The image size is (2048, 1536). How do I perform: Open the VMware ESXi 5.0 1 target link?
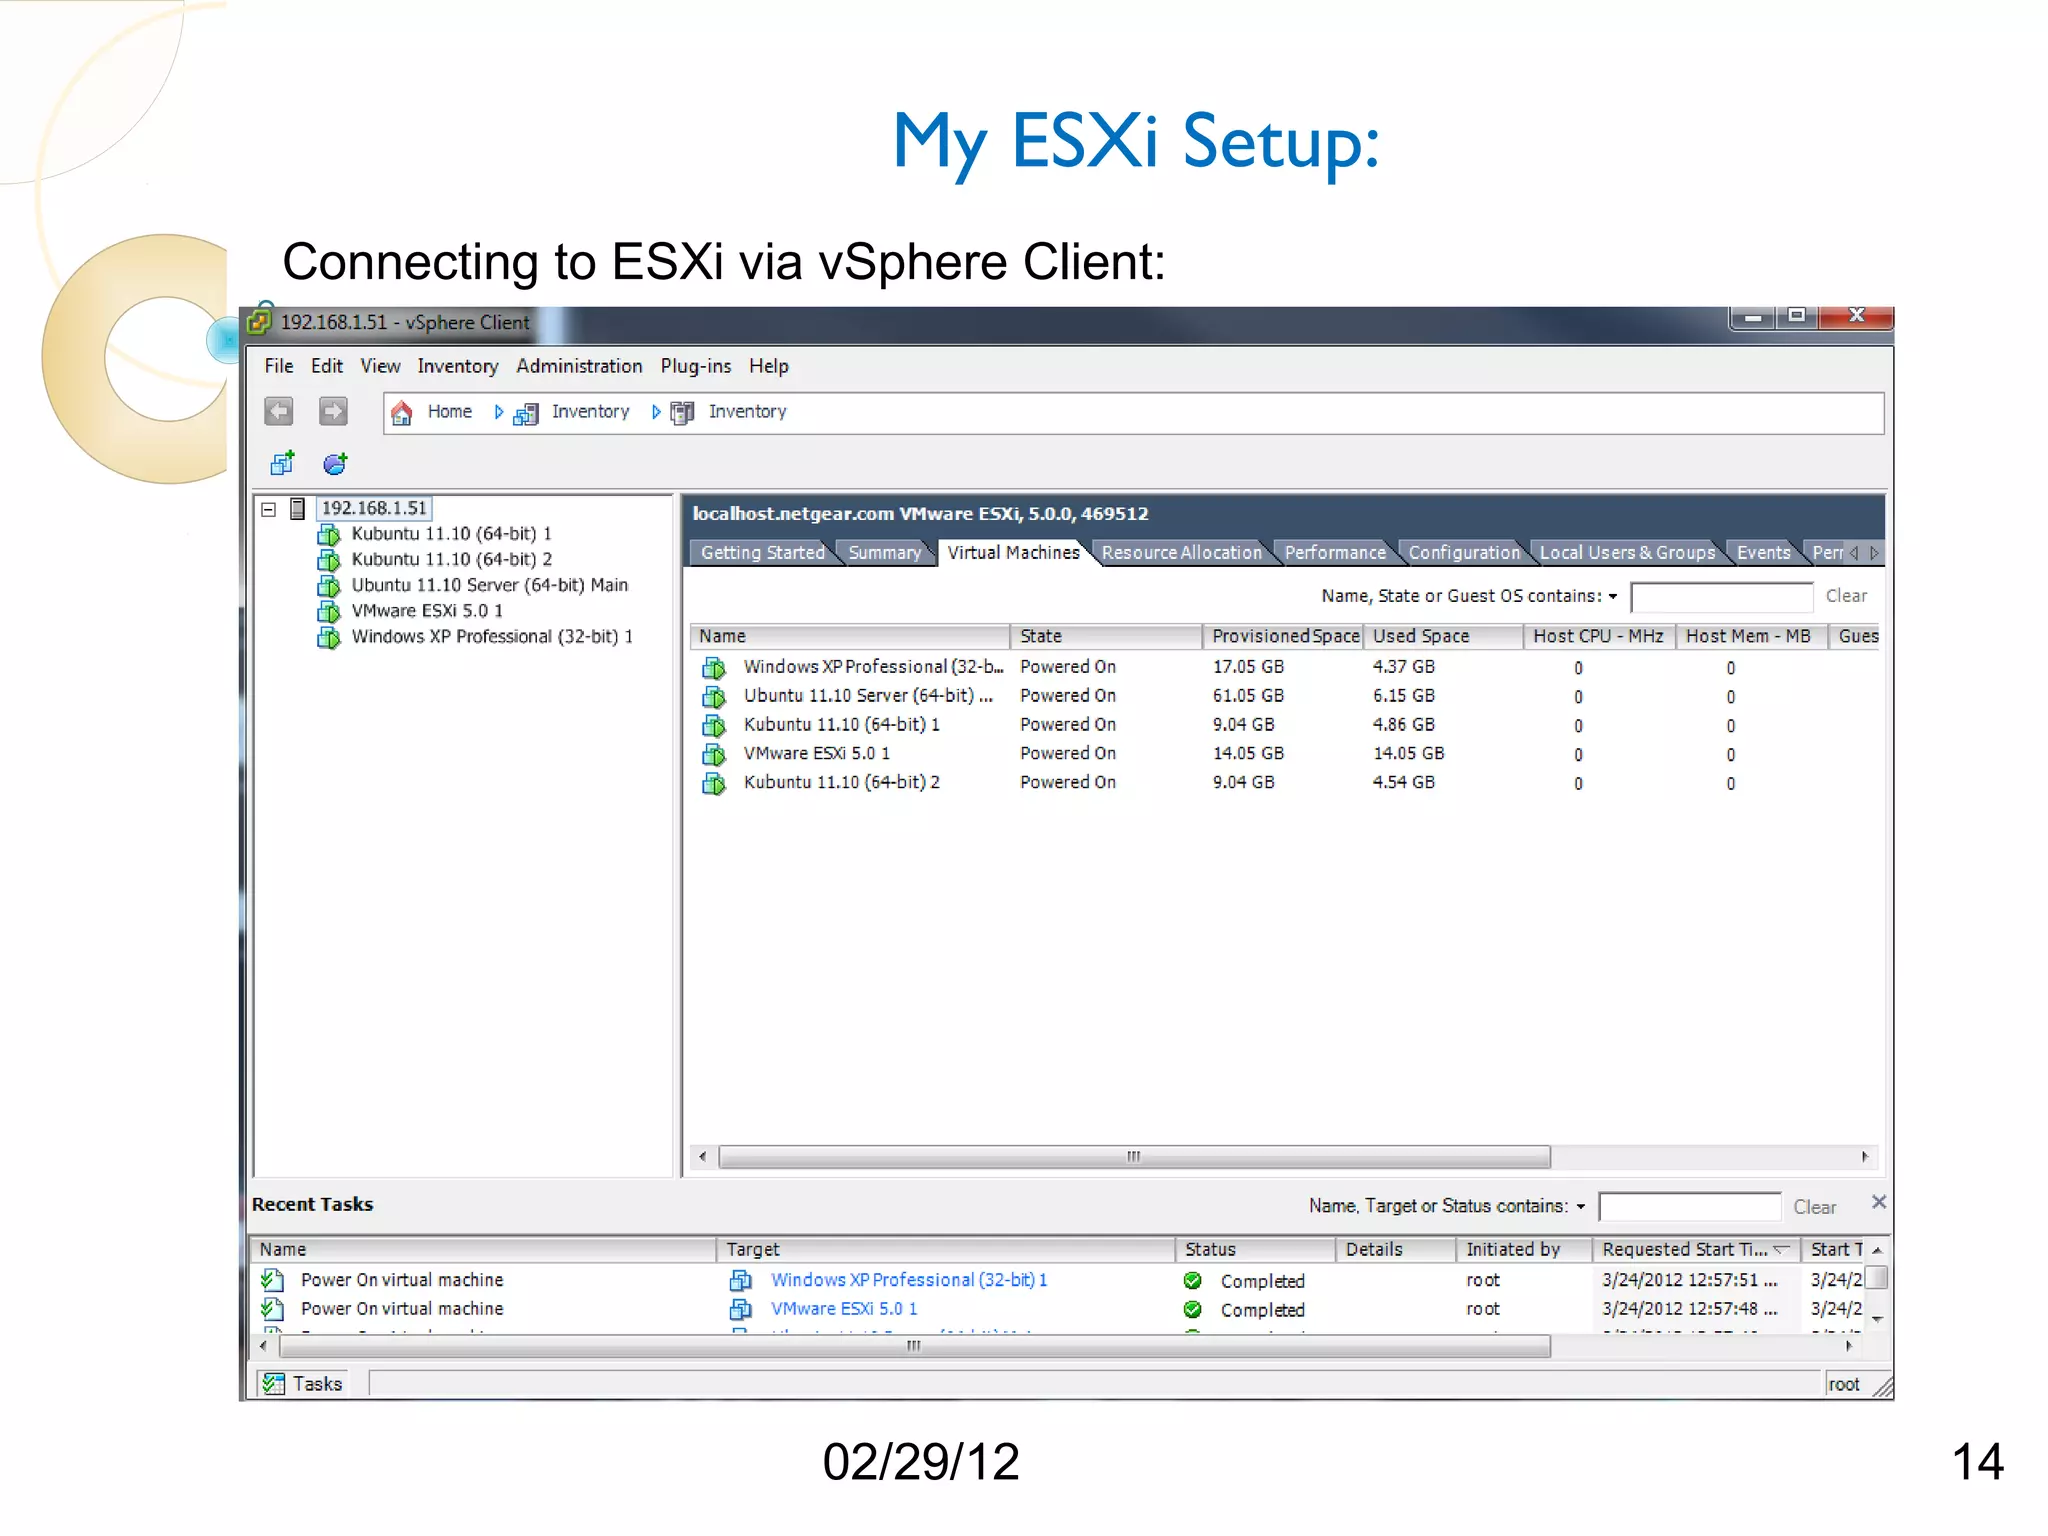844,1309
